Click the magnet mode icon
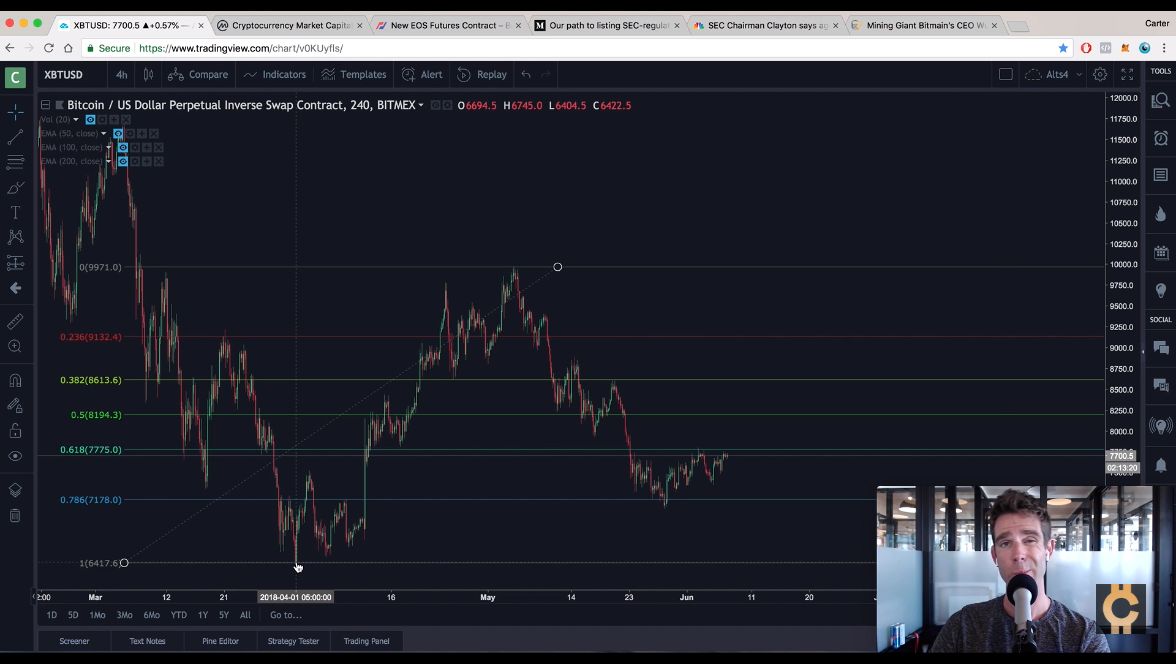Viewport: 1176px width, 664px height. pyautogui.click(x=15, y=380)
